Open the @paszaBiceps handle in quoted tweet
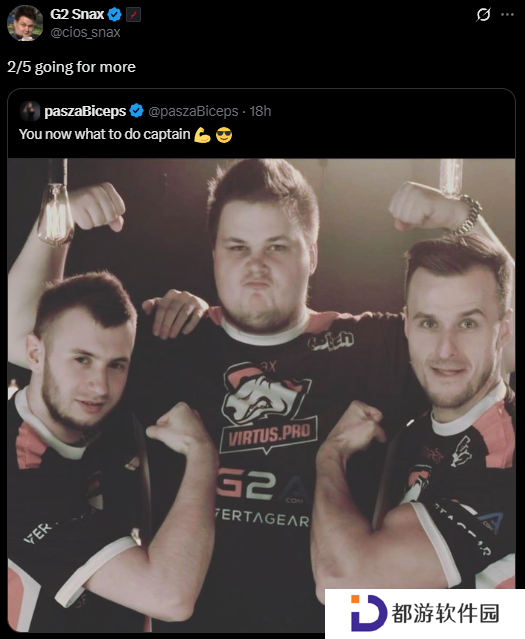Viewport: 525px width, 639px height. (x=193, y=111)
